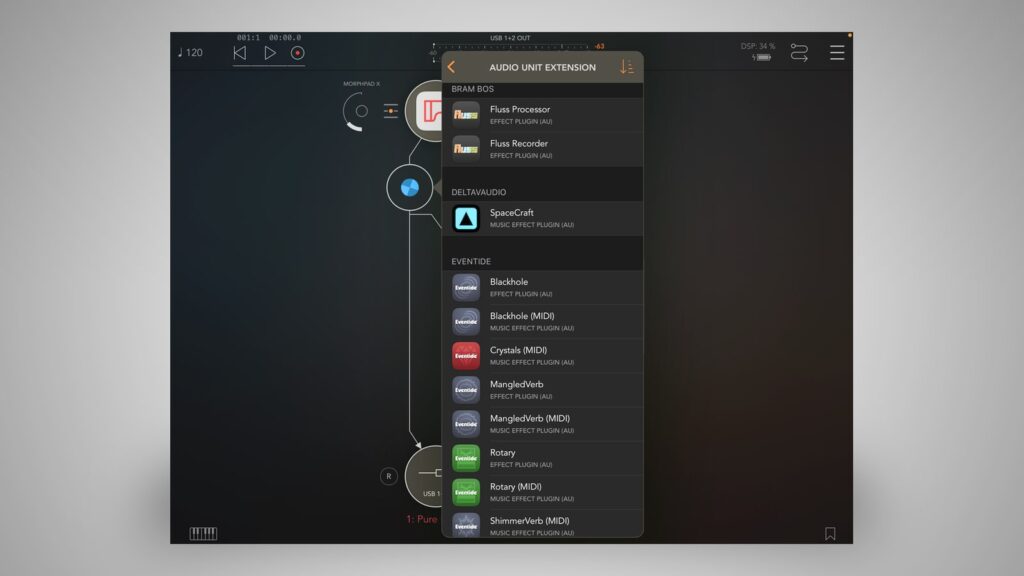Toggle the R record-enable button on channel
This screenshot has width=1024, height=576.
[x=389, y=476]
